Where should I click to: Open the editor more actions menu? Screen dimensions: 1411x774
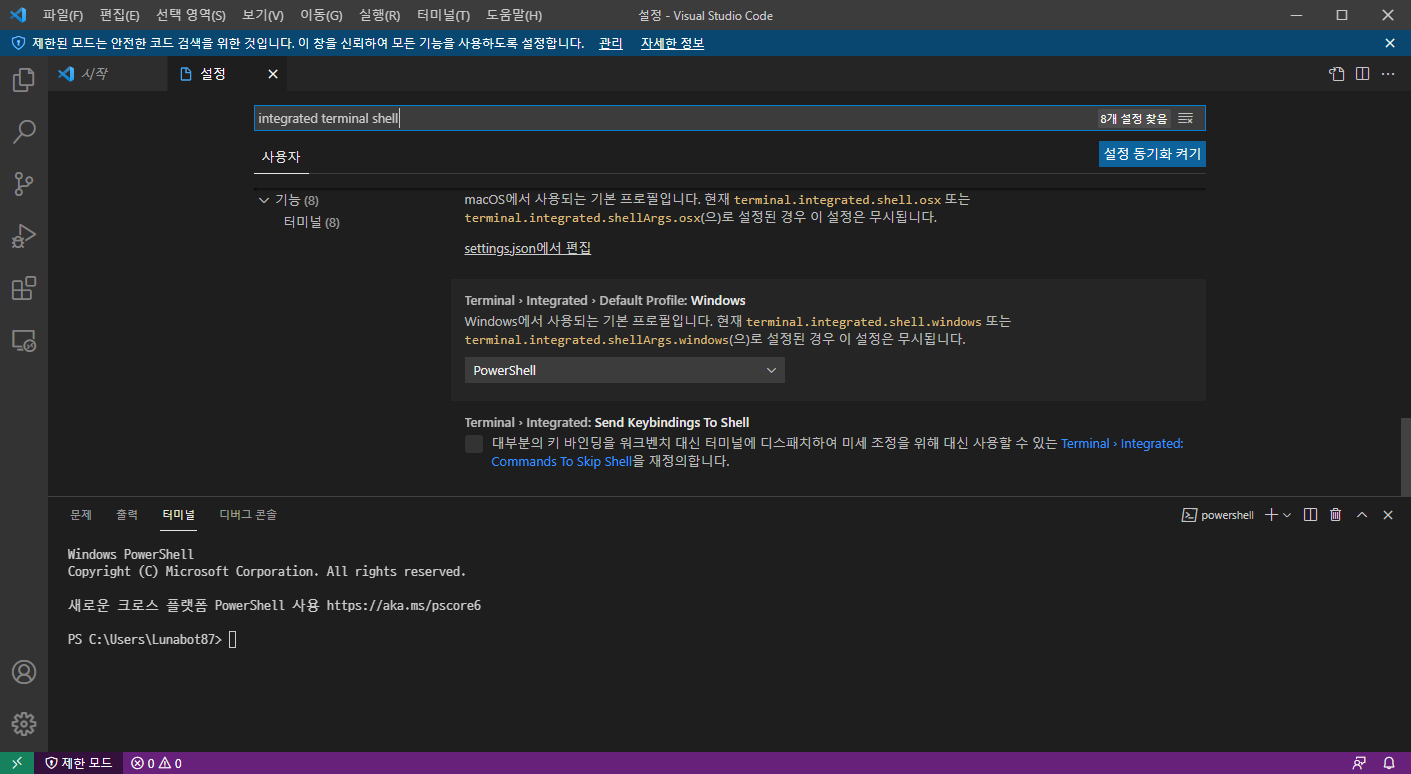pyautogui.click(x=1388, y=74)
